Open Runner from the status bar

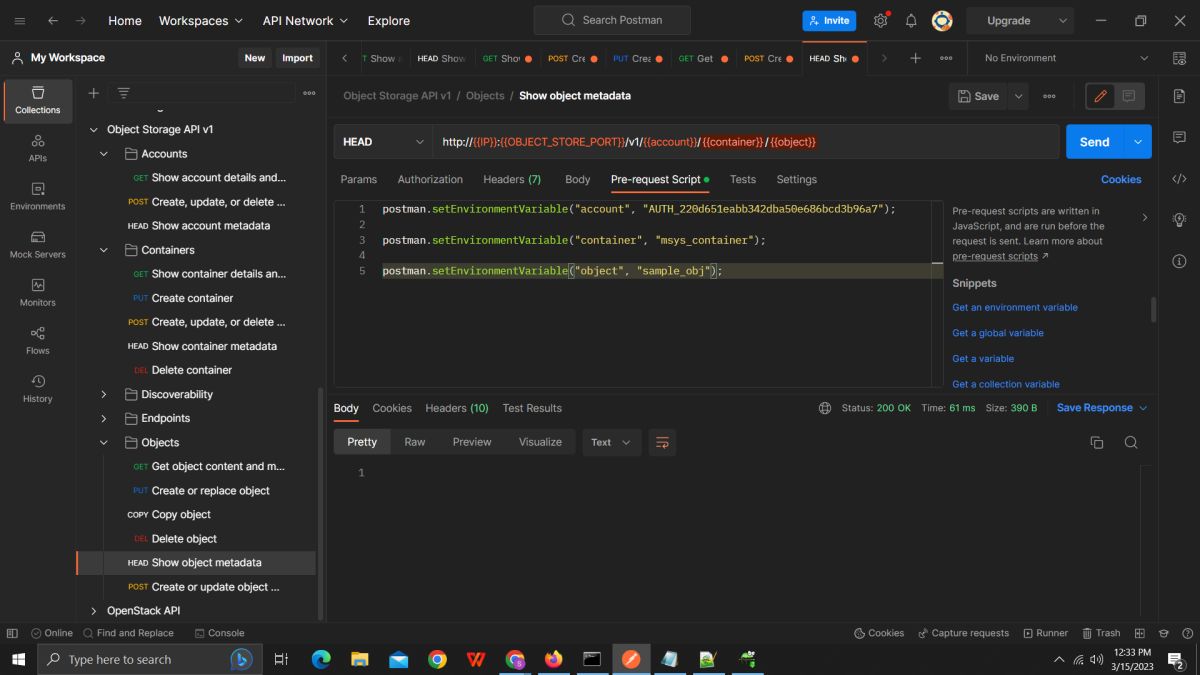point(1044,633)
